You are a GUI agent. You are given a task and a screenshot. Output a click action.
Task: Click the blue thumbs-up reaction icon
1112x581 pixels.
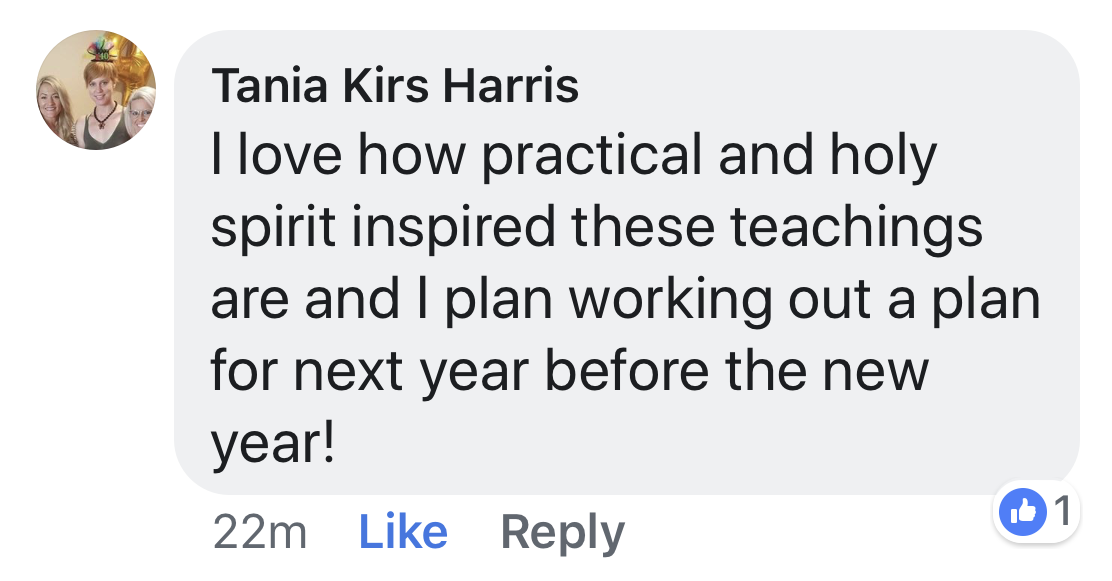point(1023,512)
